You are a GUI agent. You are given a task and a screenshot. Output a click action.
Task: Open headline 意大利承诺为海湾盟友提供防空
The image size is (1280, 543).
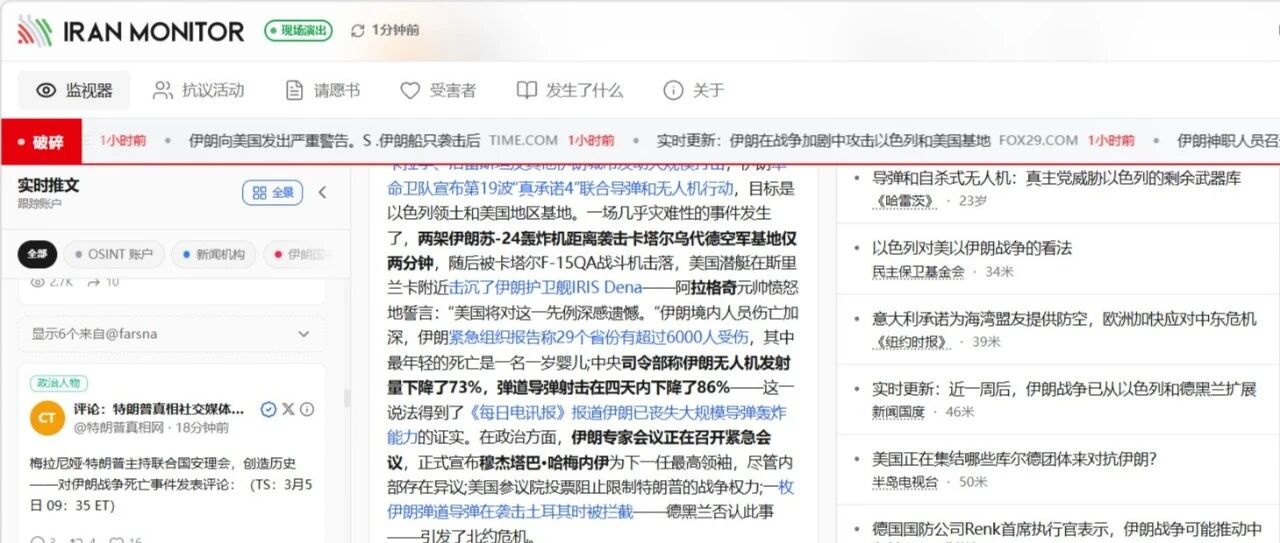[x=1064, y=319]
